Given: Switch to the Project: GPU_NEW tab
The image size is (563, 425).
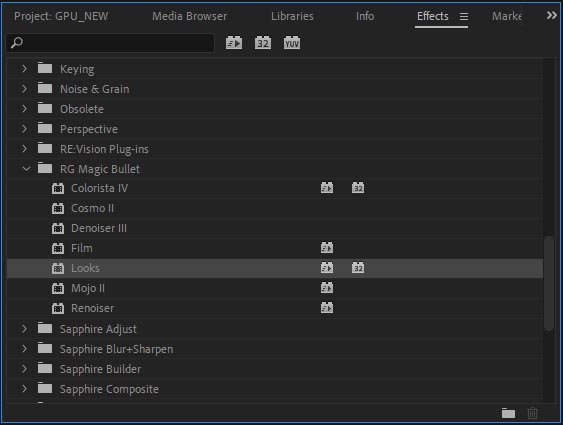Looking at the screenshot, I should tap(61, 16).
